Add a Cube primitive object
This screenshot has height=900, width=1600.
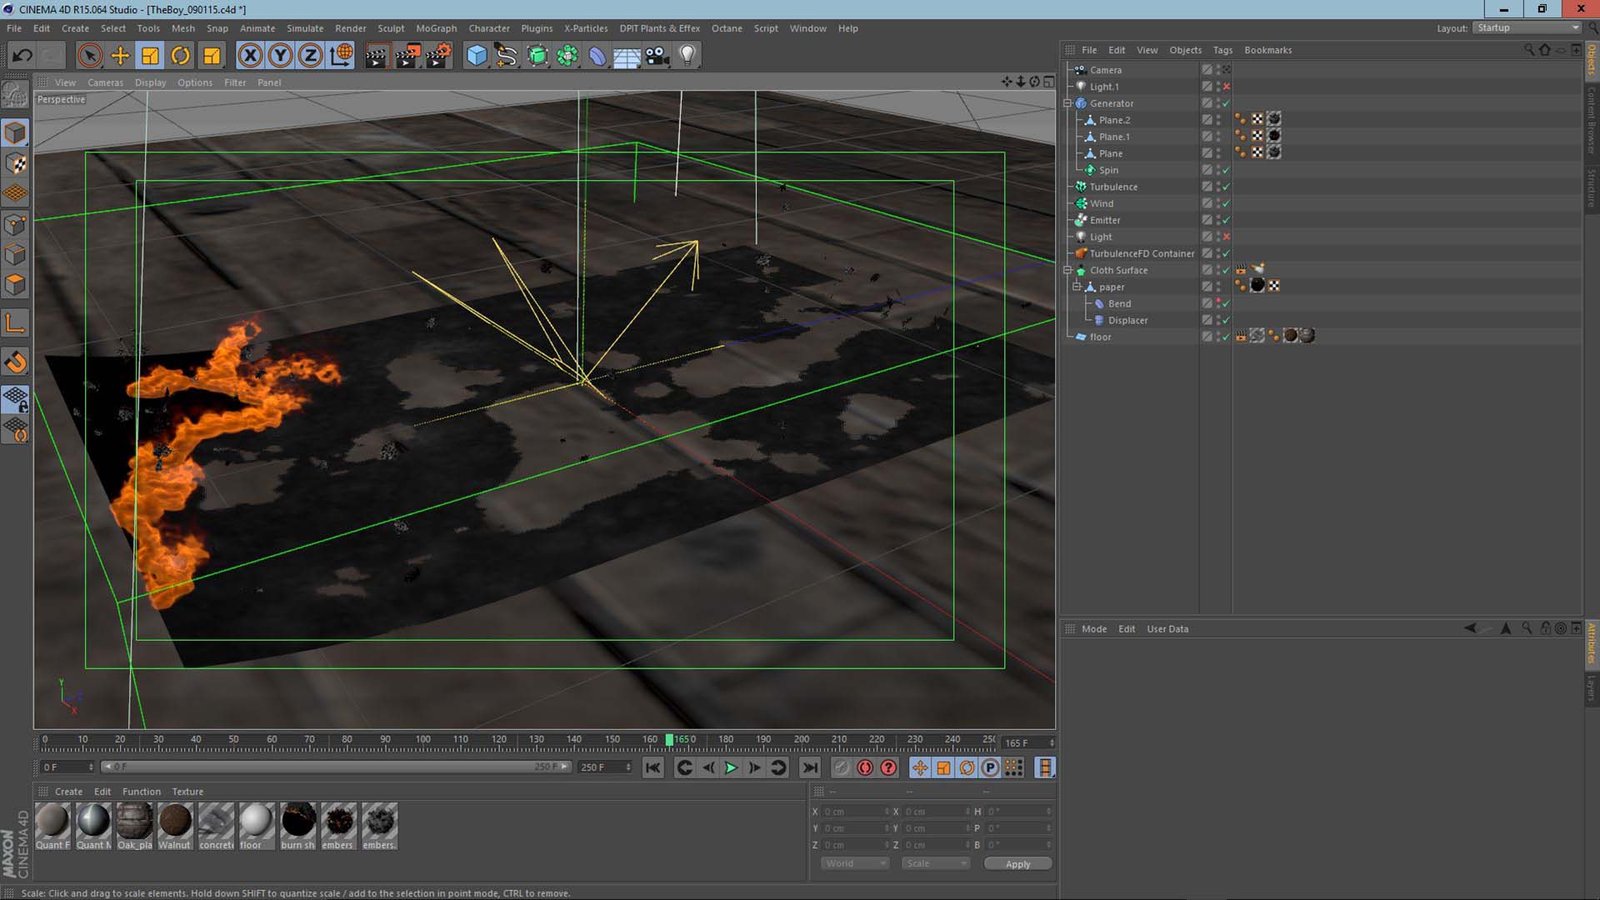point(477,56)
